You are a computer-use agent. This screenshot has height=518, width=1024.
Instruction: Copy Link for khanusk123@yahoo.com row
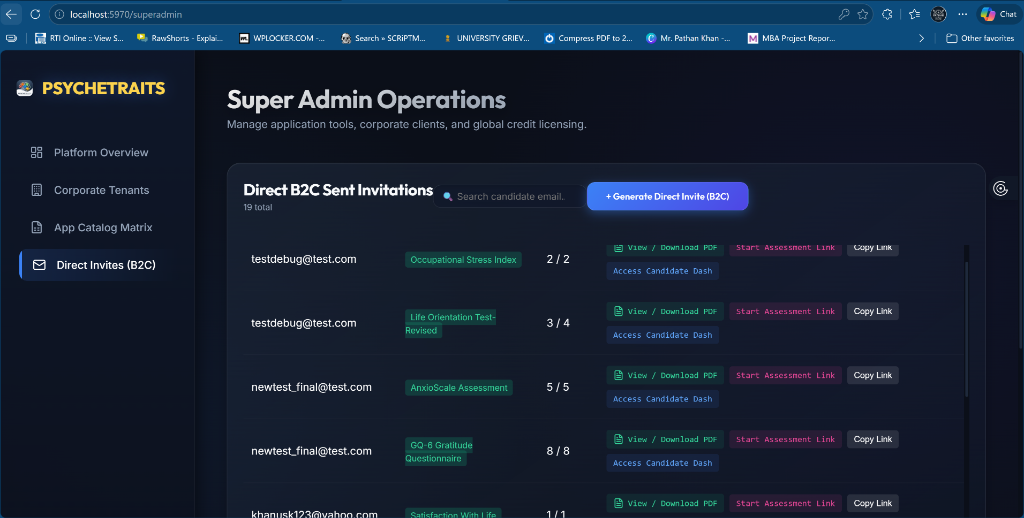[x=872, y=504]
